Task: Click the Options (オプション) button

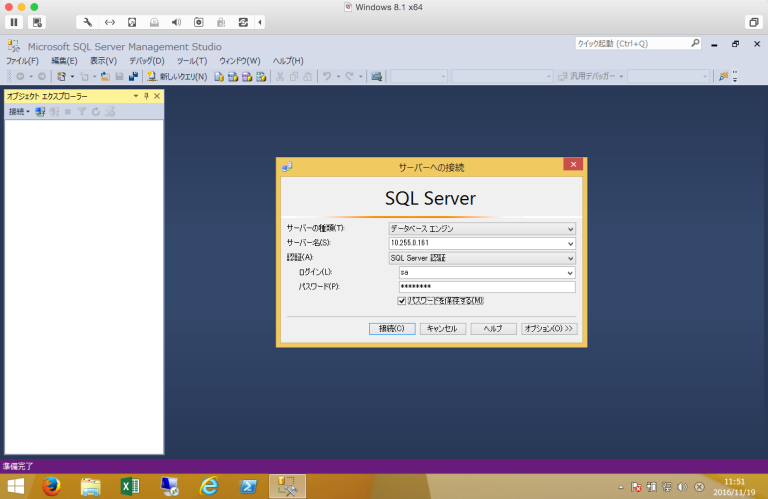Action: (x=549, y=329)
